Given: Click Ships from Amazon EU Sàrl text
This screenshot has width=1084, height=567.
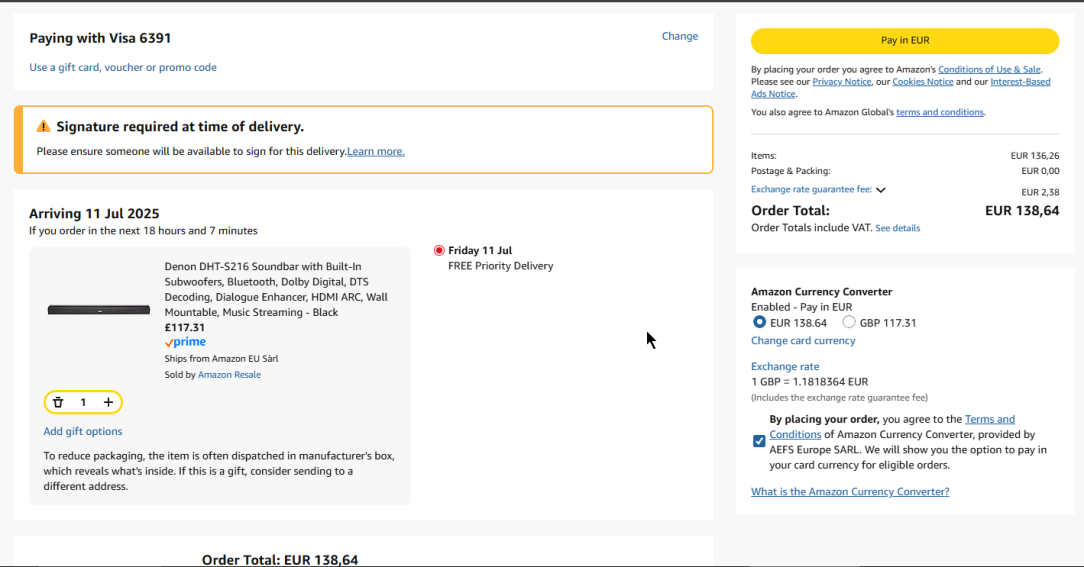Looking at the screenshot, I should point(221,359).
